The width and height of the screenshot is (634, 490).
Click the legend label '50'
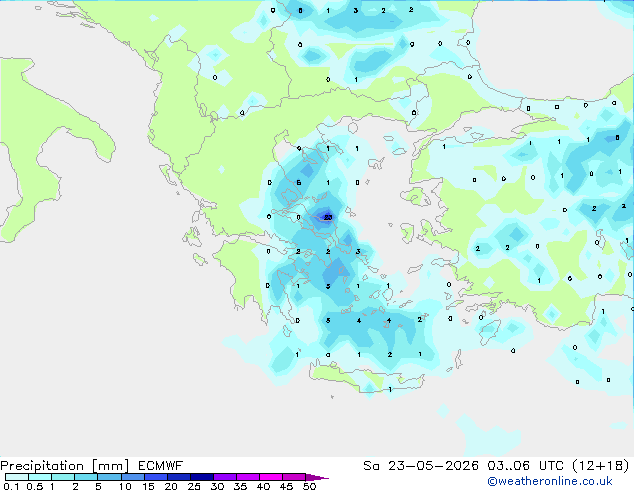click(309, 486)
